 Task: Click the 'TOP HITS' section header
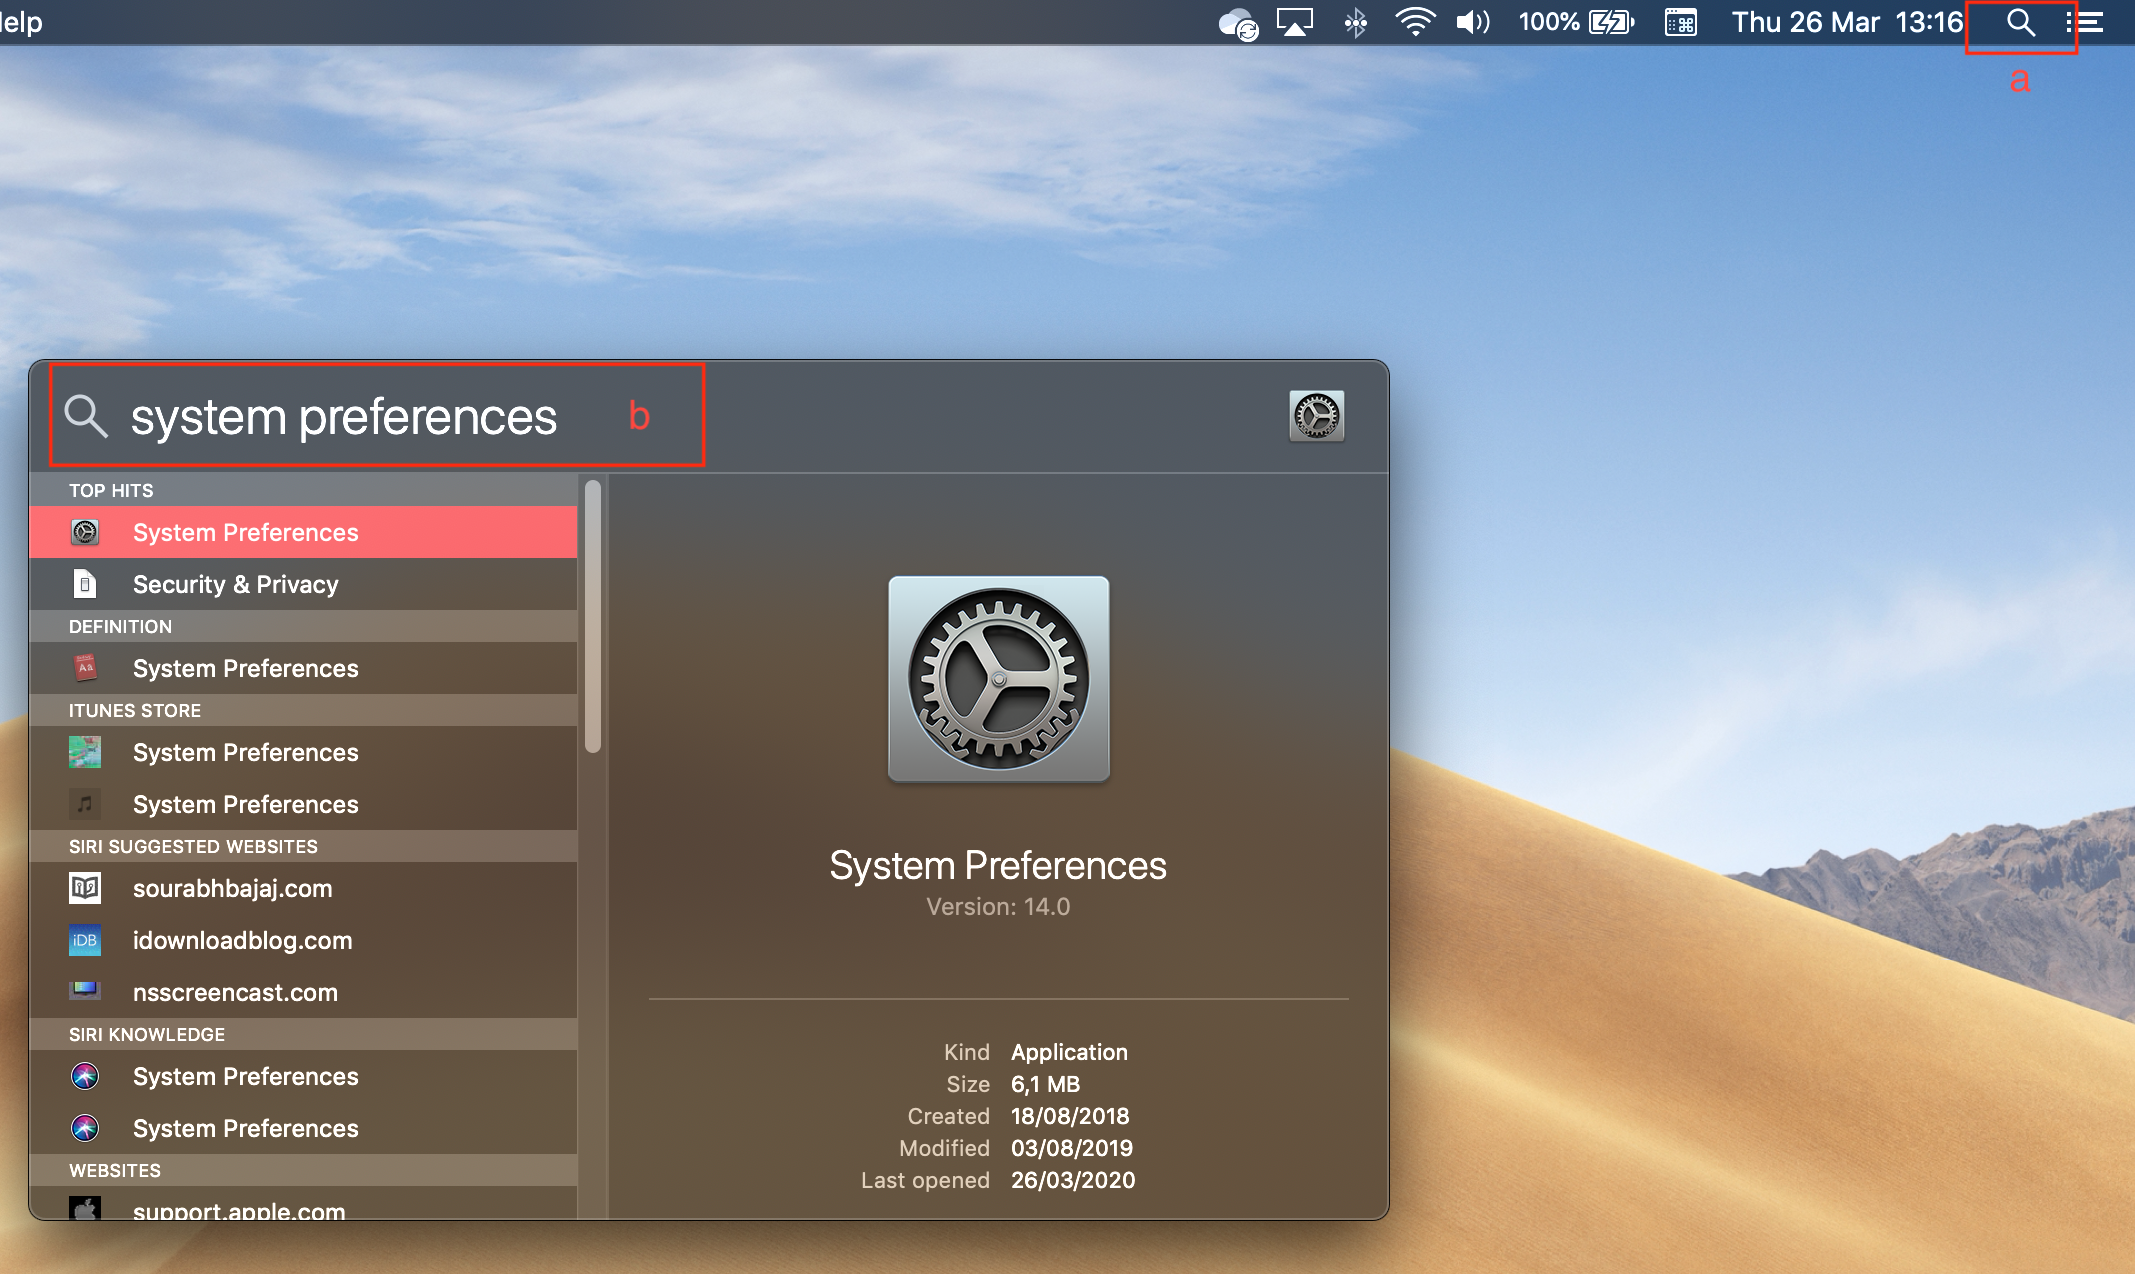(111, 491)
